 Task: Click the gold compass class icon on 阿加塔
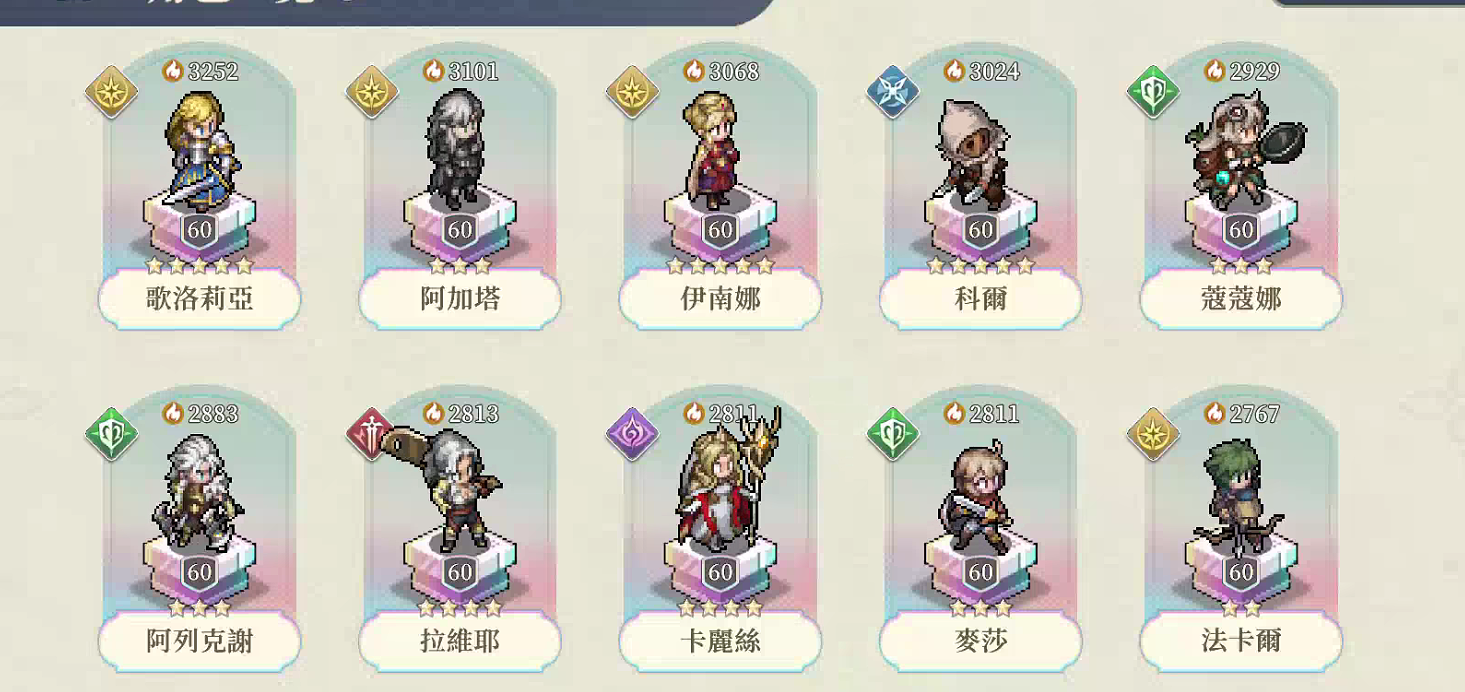click(x=372, y=92)
